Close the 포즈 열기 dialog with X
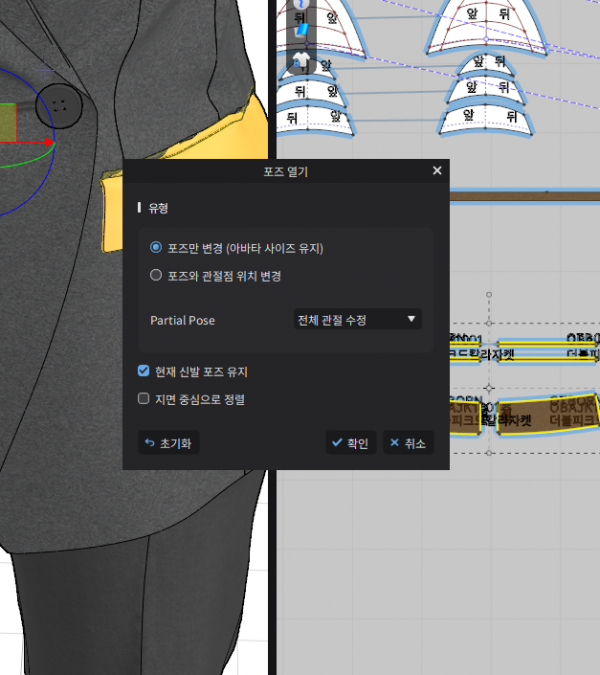 437,171
